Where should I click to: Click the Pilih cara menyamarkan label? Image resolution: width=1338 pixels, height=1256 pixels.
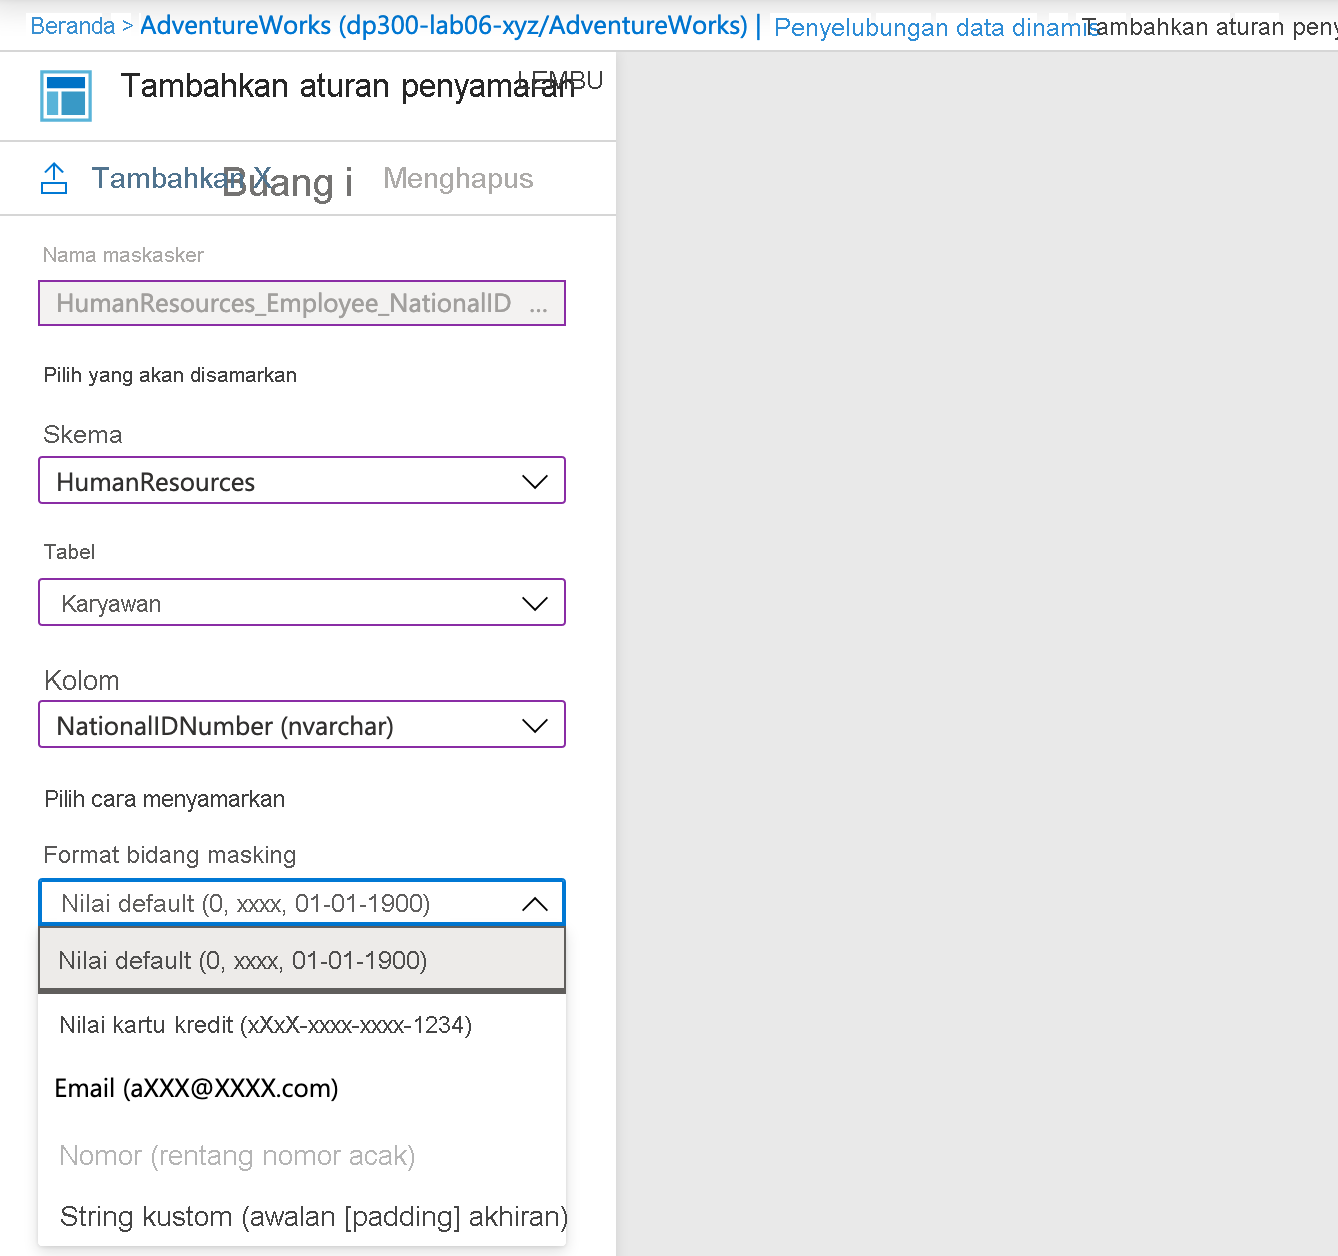pyautogui.click(x=165, y=799)
